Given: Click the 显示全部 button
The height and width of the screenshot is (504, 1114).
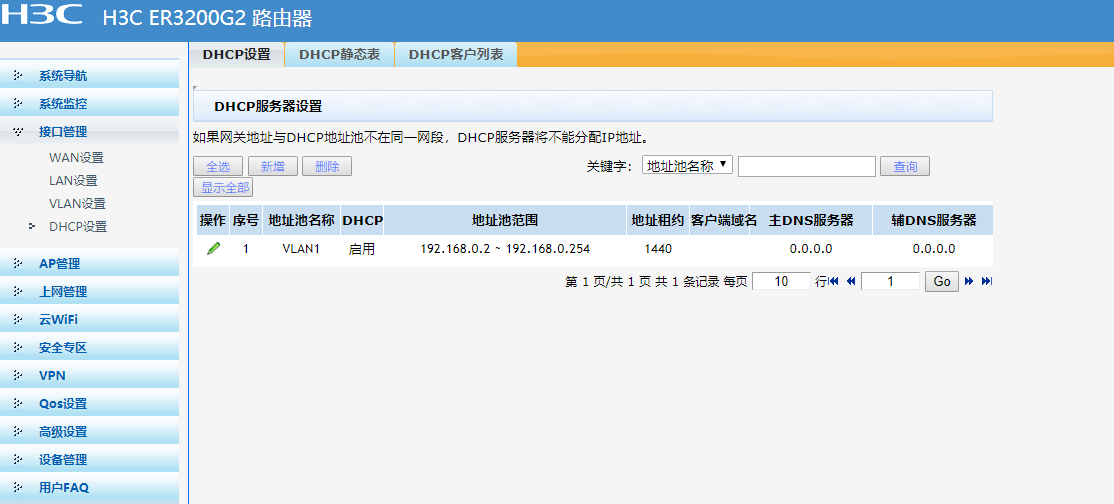Looking at the screenshot, I should (x=223, y=188).
